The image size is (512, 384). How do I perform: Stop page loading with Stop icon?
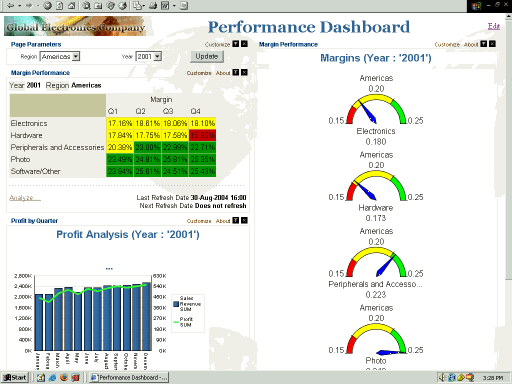tap(47, 5)
